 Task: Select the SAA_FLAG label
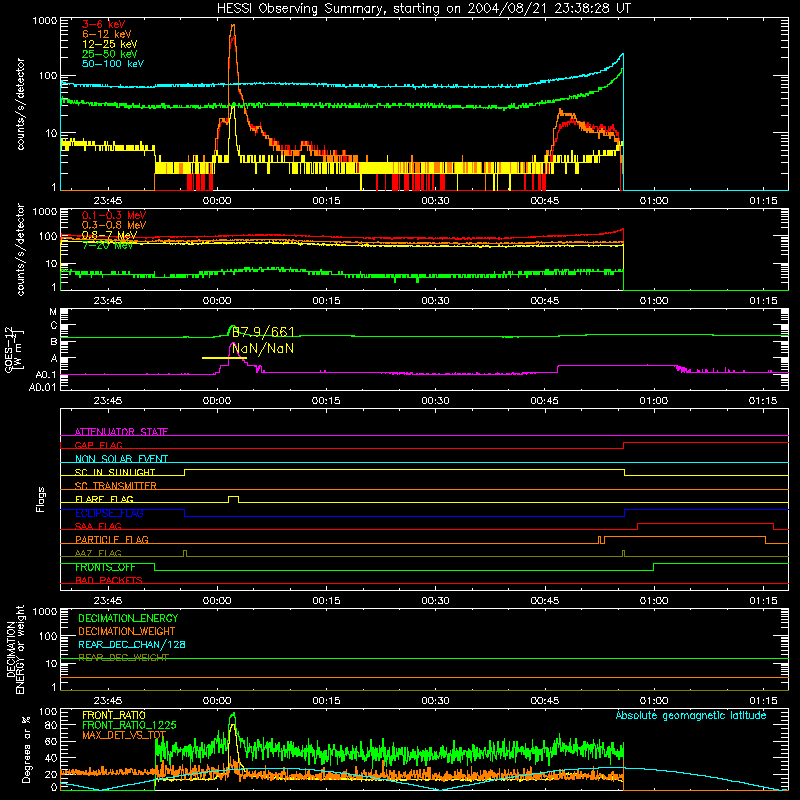click(98, 526)
